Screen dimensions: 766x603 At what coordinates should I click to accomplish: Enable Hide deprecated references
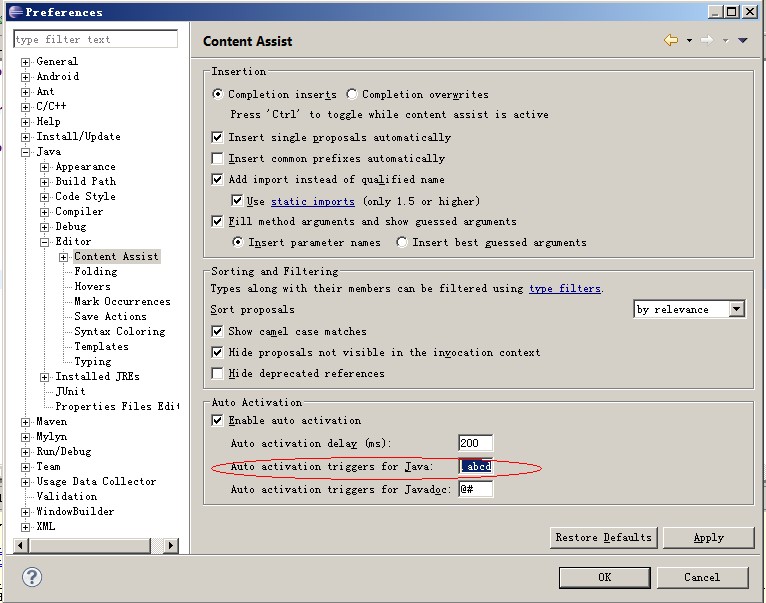click(217, 373)
